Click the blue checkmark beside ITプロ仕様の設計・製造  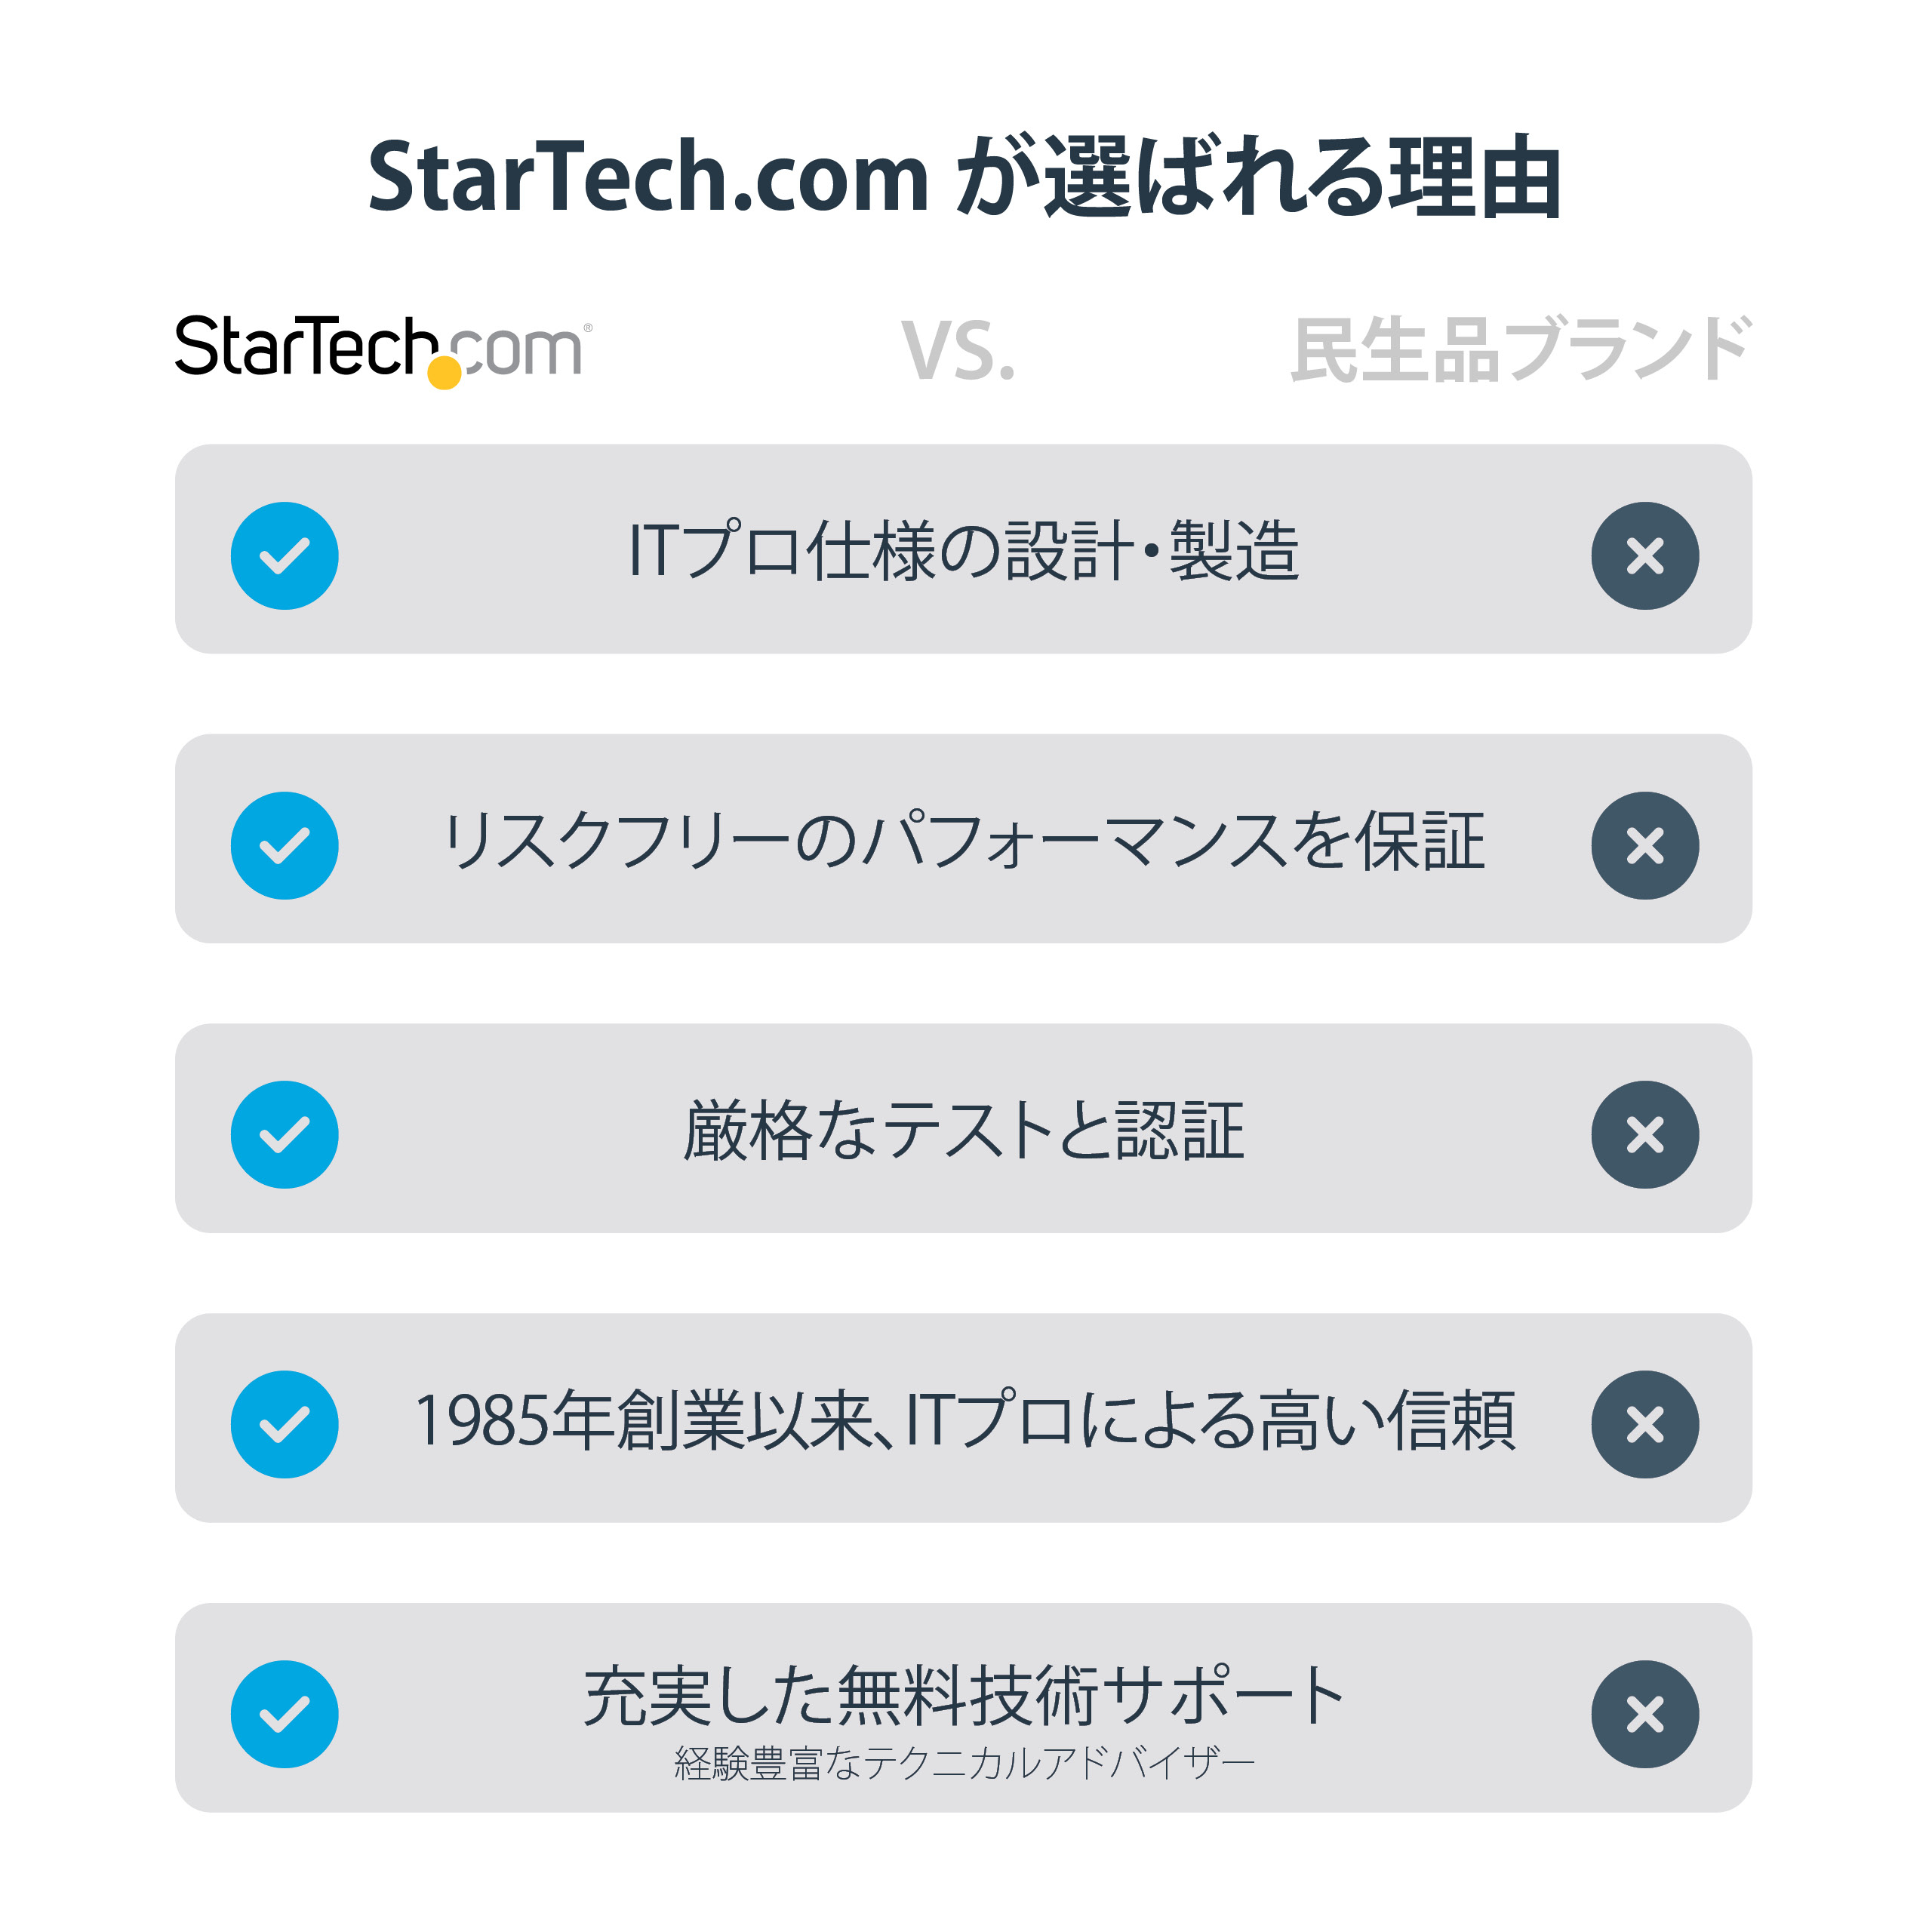[285, 556]
